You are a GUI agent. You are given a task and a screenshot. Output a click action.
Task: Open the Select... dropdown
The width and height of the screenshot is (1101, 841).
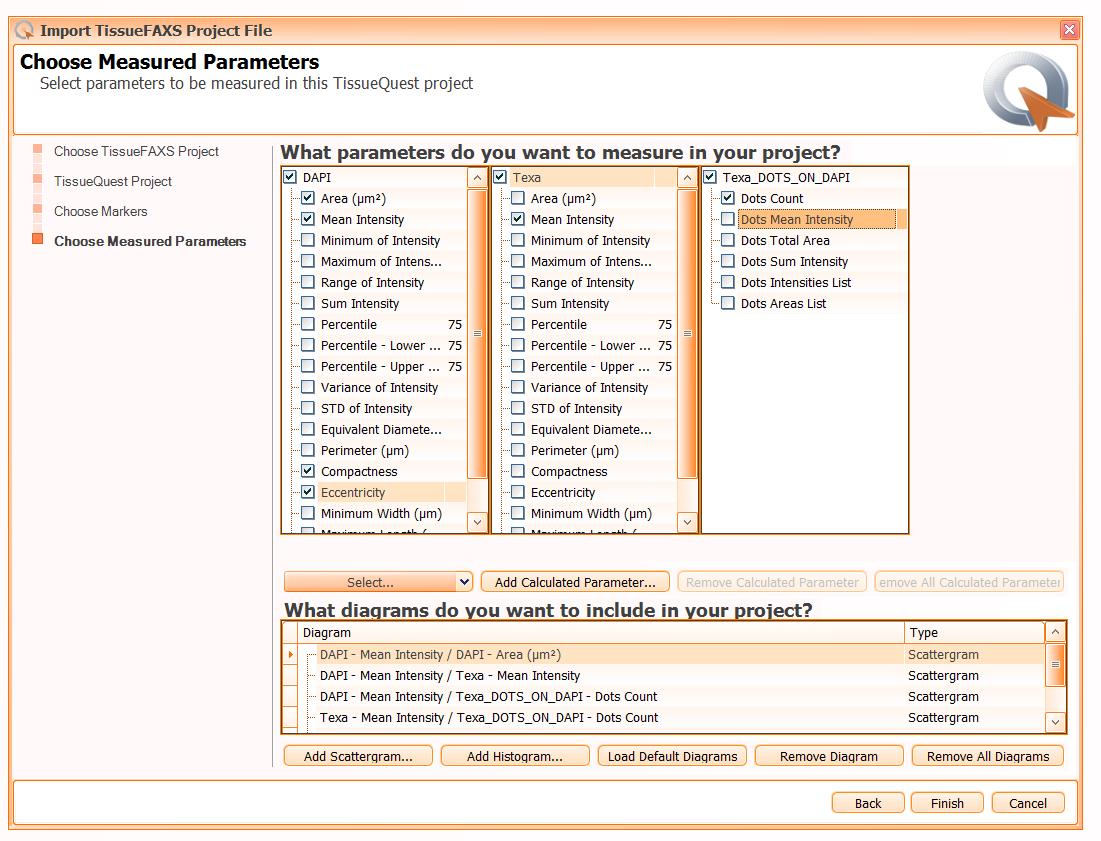378,582
